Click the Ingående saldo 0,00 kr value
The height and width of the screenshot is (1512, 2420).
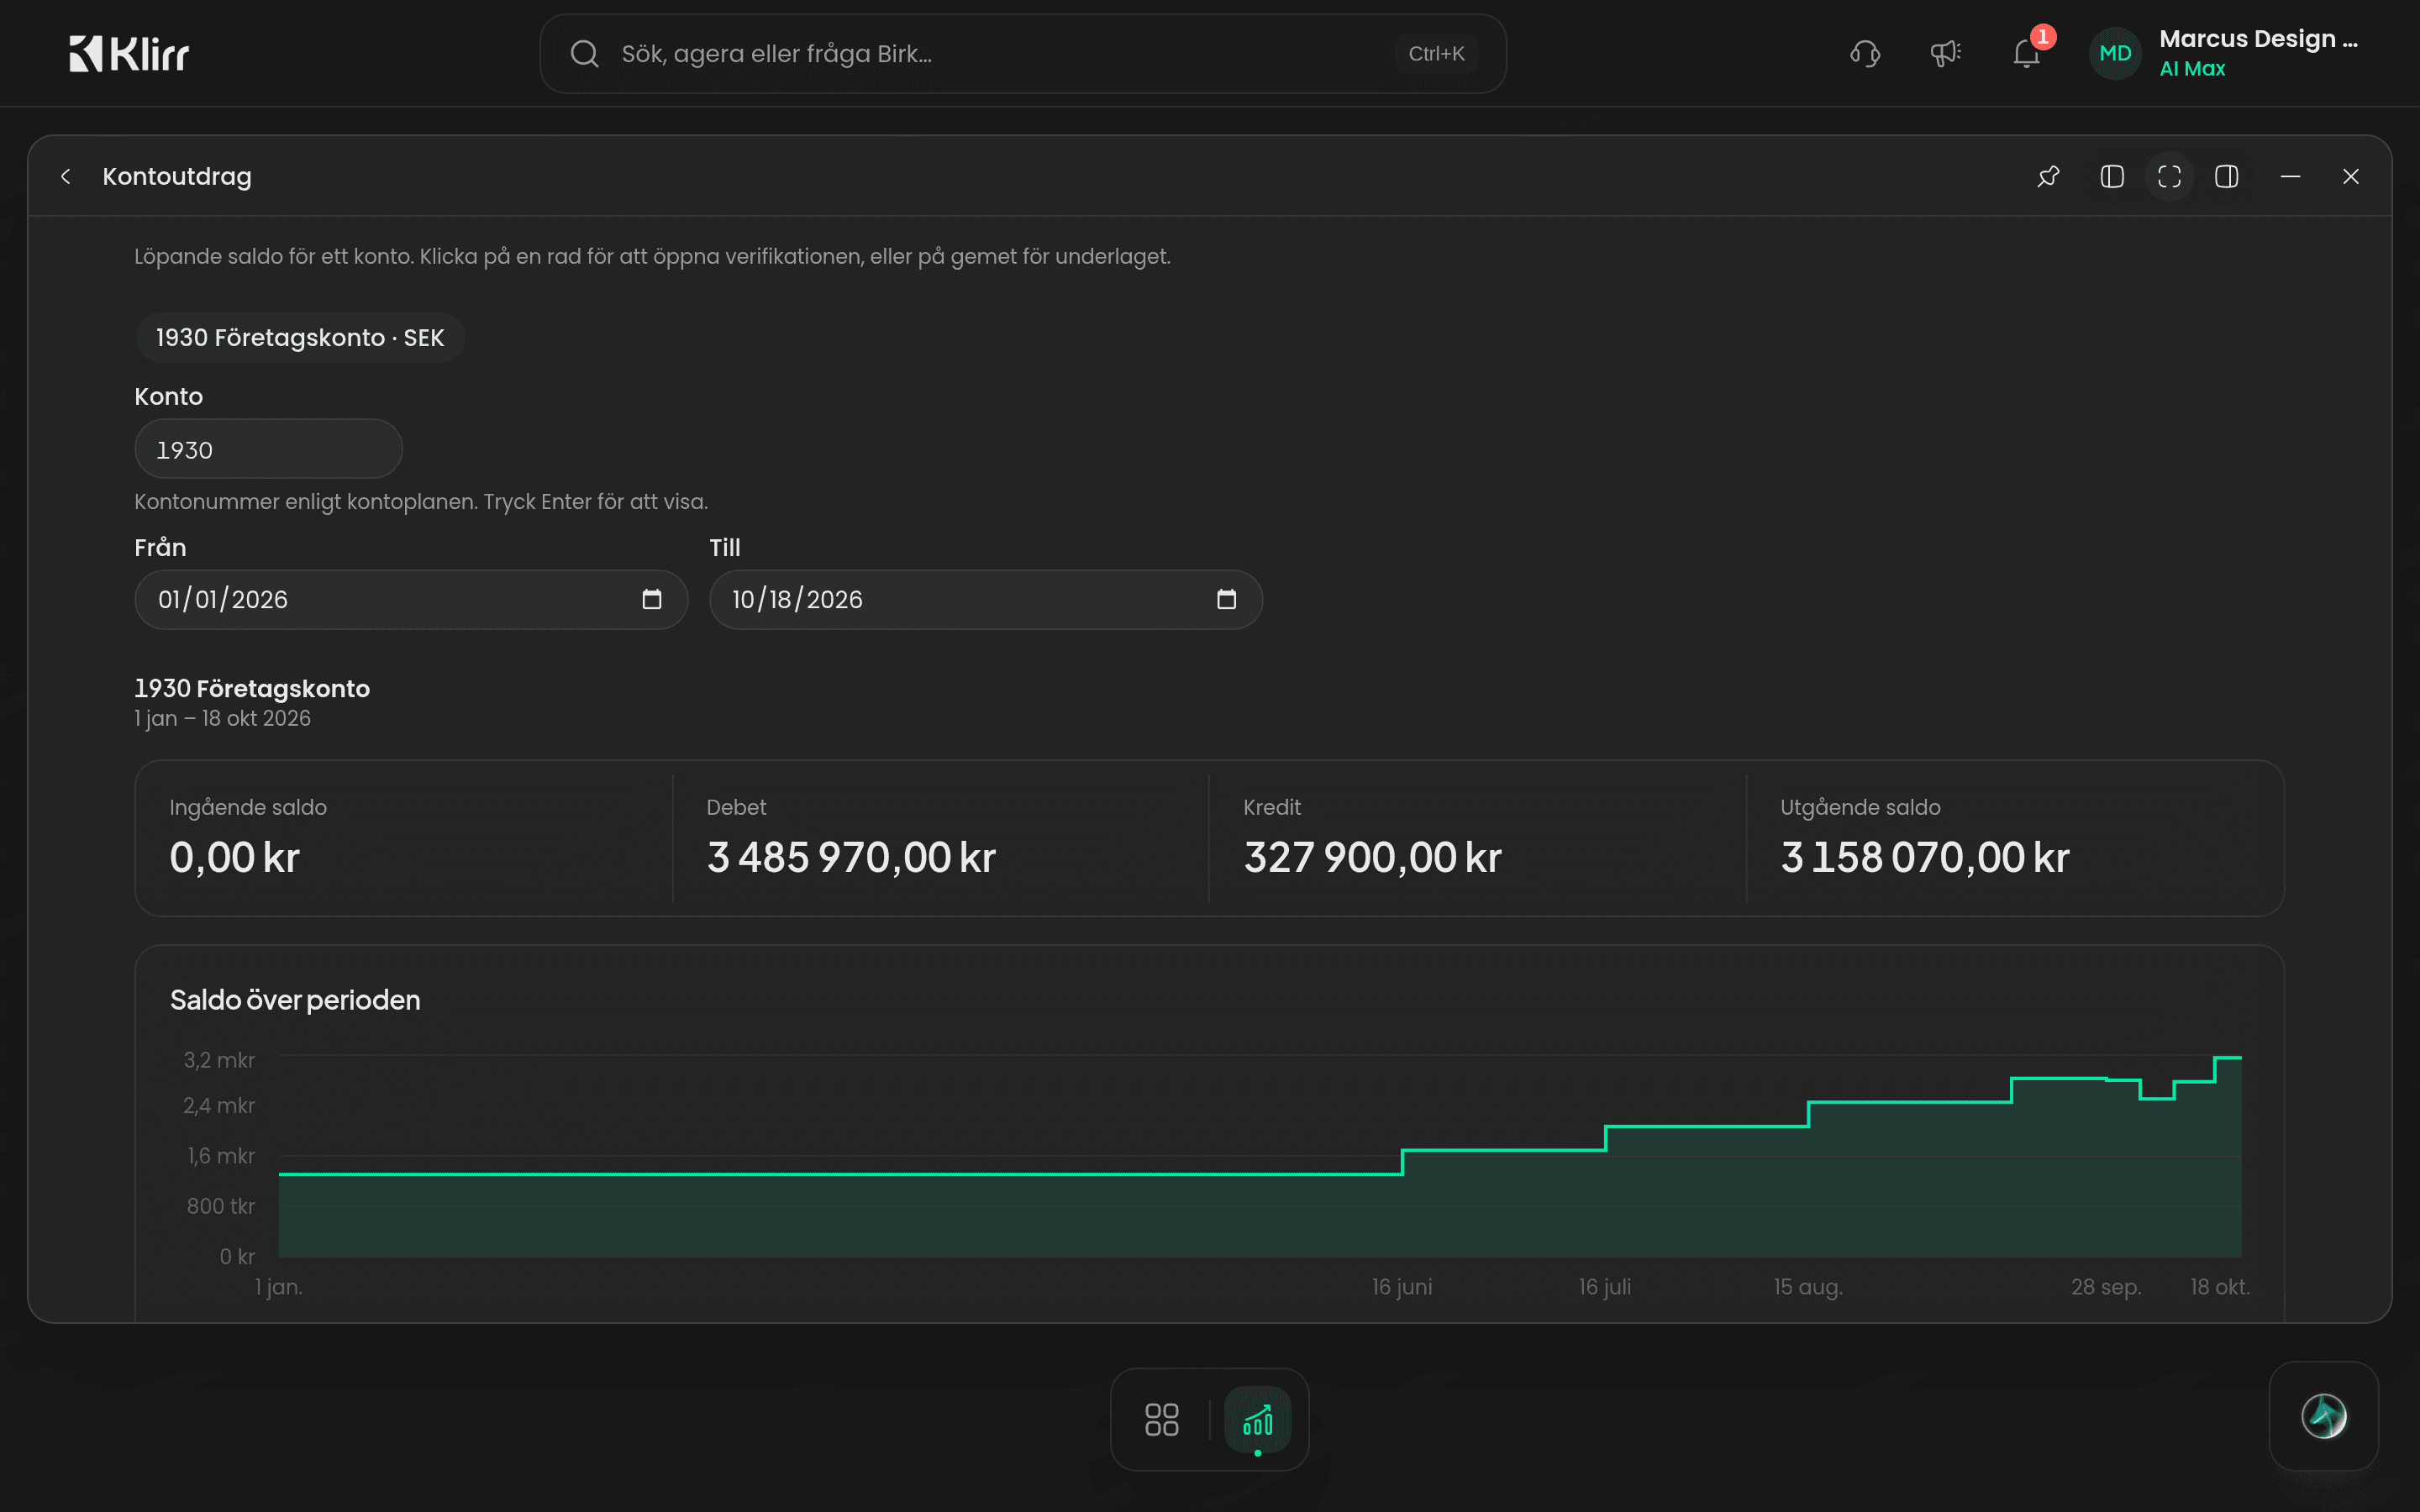pyautogui.click(x=234, y=857)
